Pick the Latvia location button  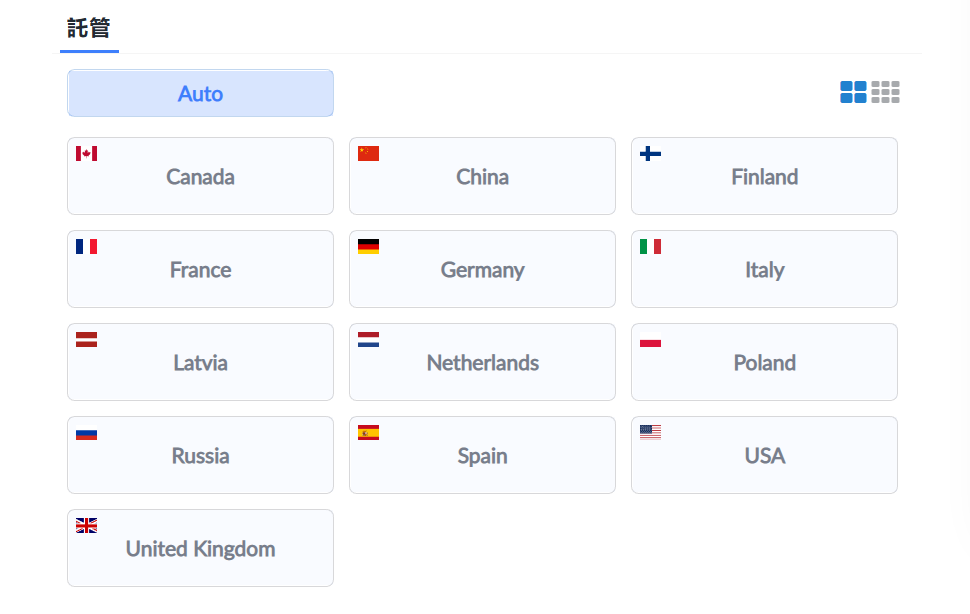[200, 363]
